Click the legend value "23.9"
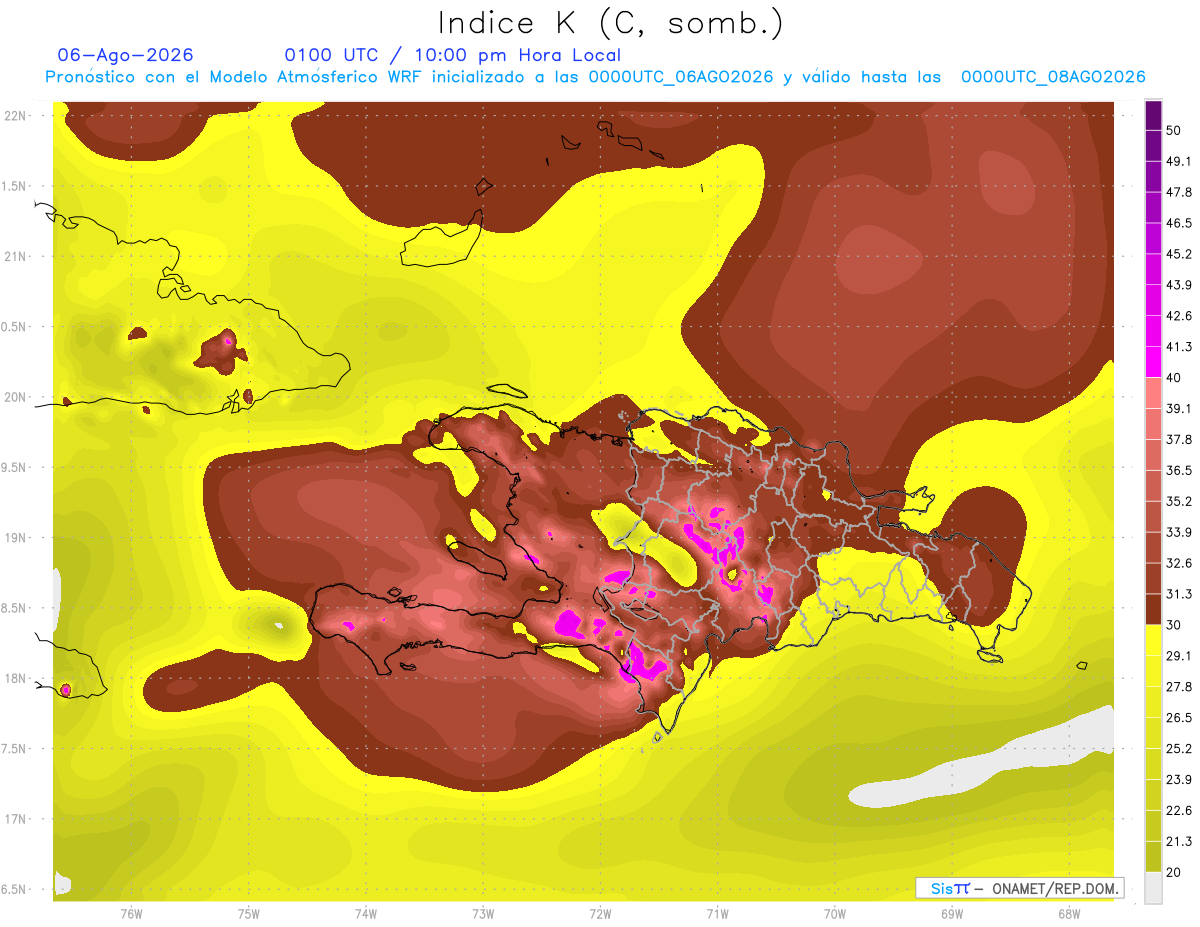 point(1180,780)
